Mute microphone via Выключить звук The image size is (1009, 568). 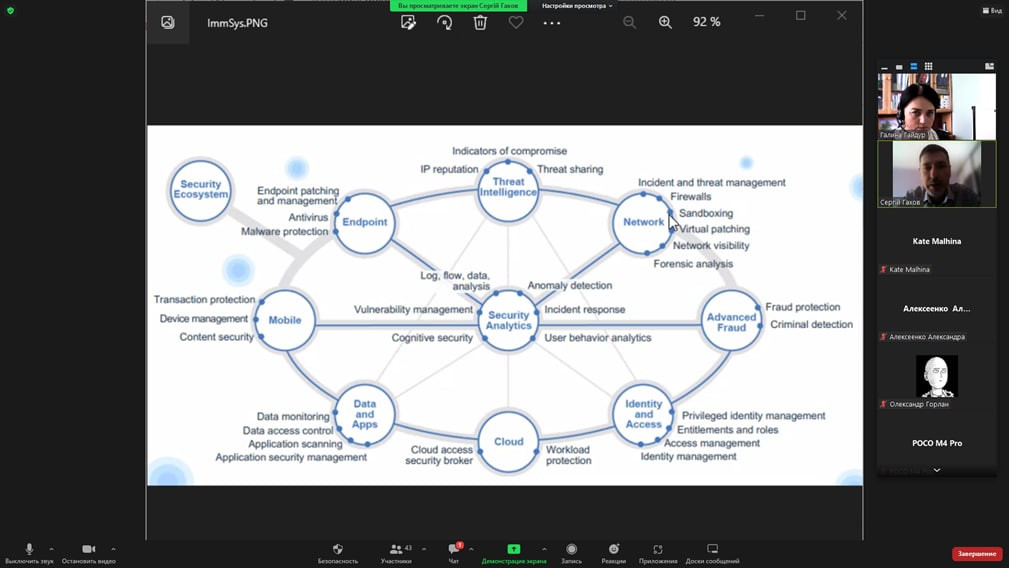pos(29,553)
